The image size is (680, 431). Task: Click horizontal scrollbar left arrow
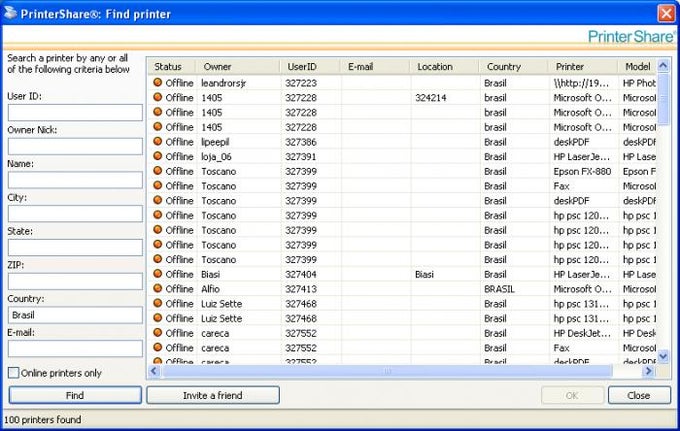coord(154,371)
